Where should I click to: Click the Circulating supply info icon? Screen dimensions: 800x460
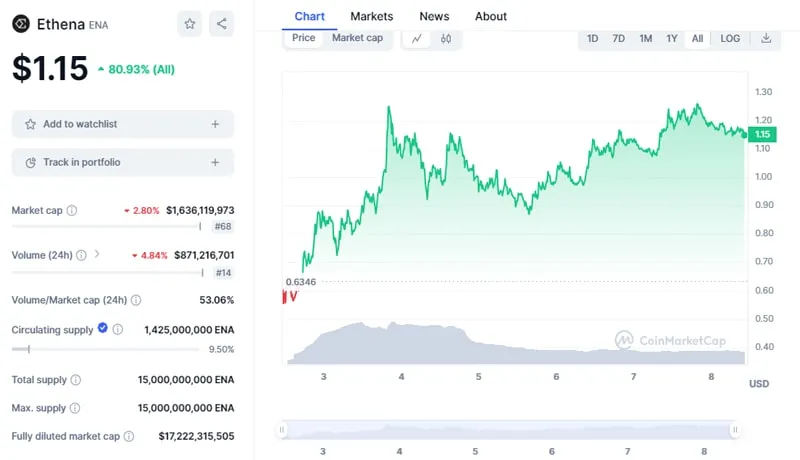tap(117, 329)
